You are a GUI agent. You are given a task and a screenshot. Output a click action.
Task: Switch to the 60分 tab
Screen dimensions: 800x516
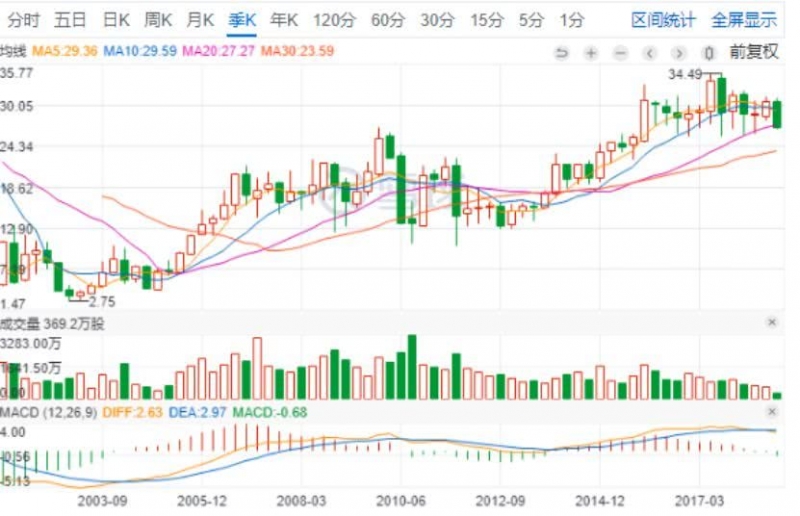[388, 20]
